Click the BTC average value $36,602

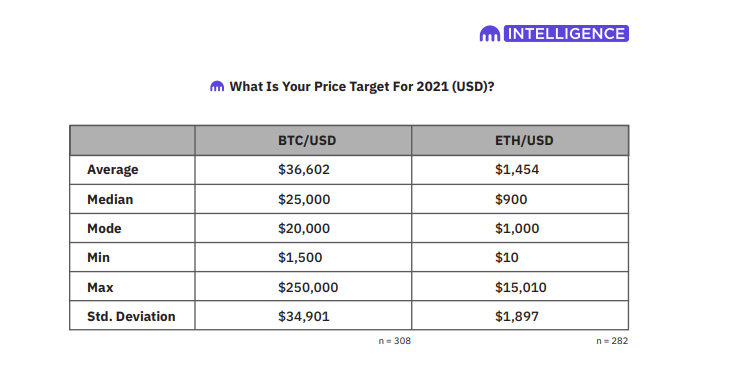[304, 170]
